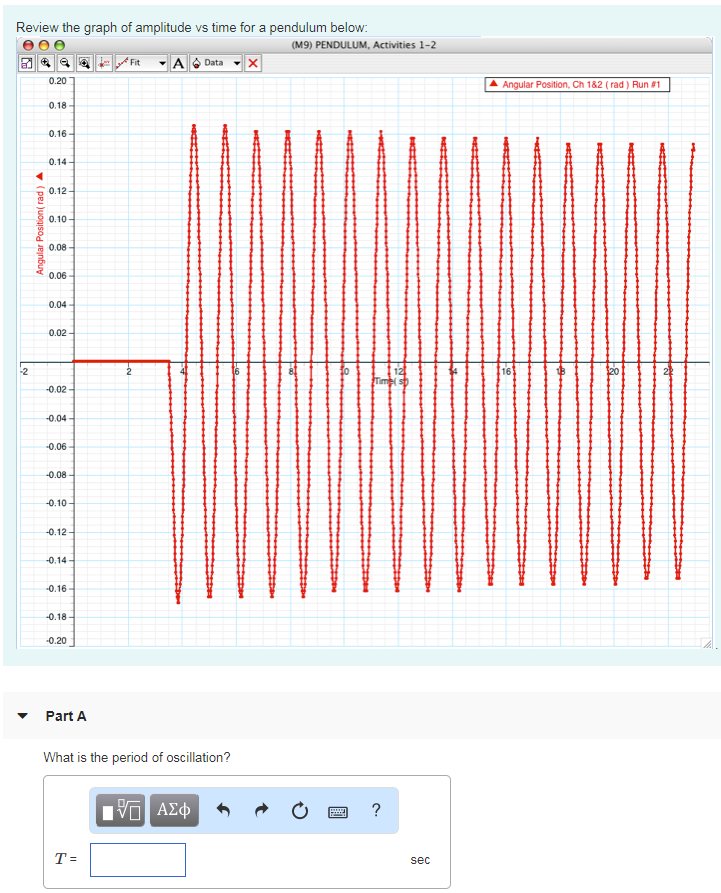Click the green zoom window button
The image size is (721, 893).
click(x=59, y=45)
